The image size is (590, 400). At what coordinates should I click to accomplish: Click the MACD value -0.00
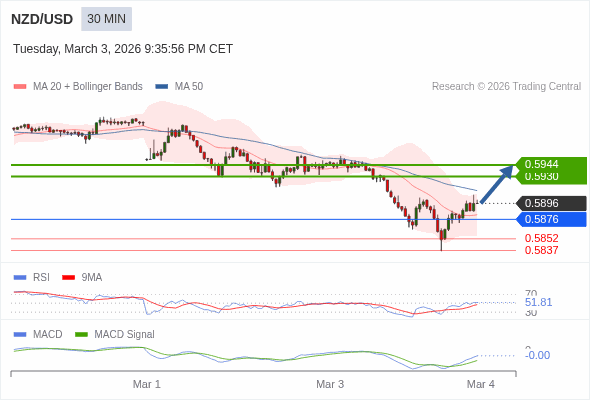coord(538,355)
